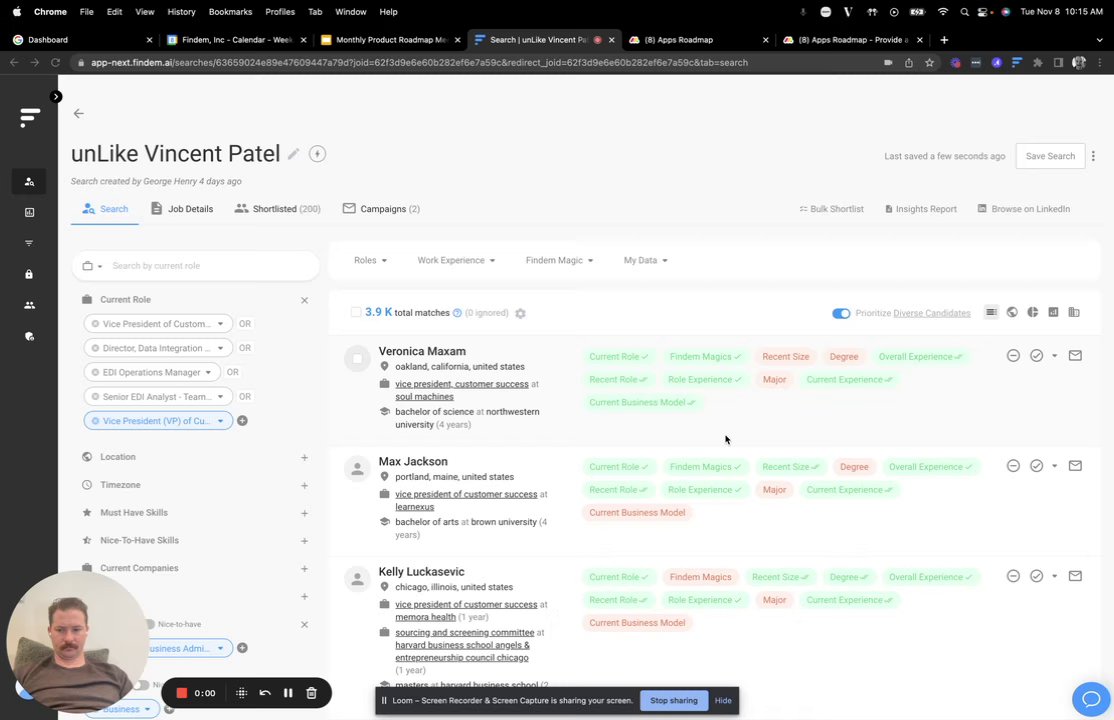This screenshot has width=1114, height=720.
Task: Open the Work Experience filter dropdown
Action: (456, 260)
